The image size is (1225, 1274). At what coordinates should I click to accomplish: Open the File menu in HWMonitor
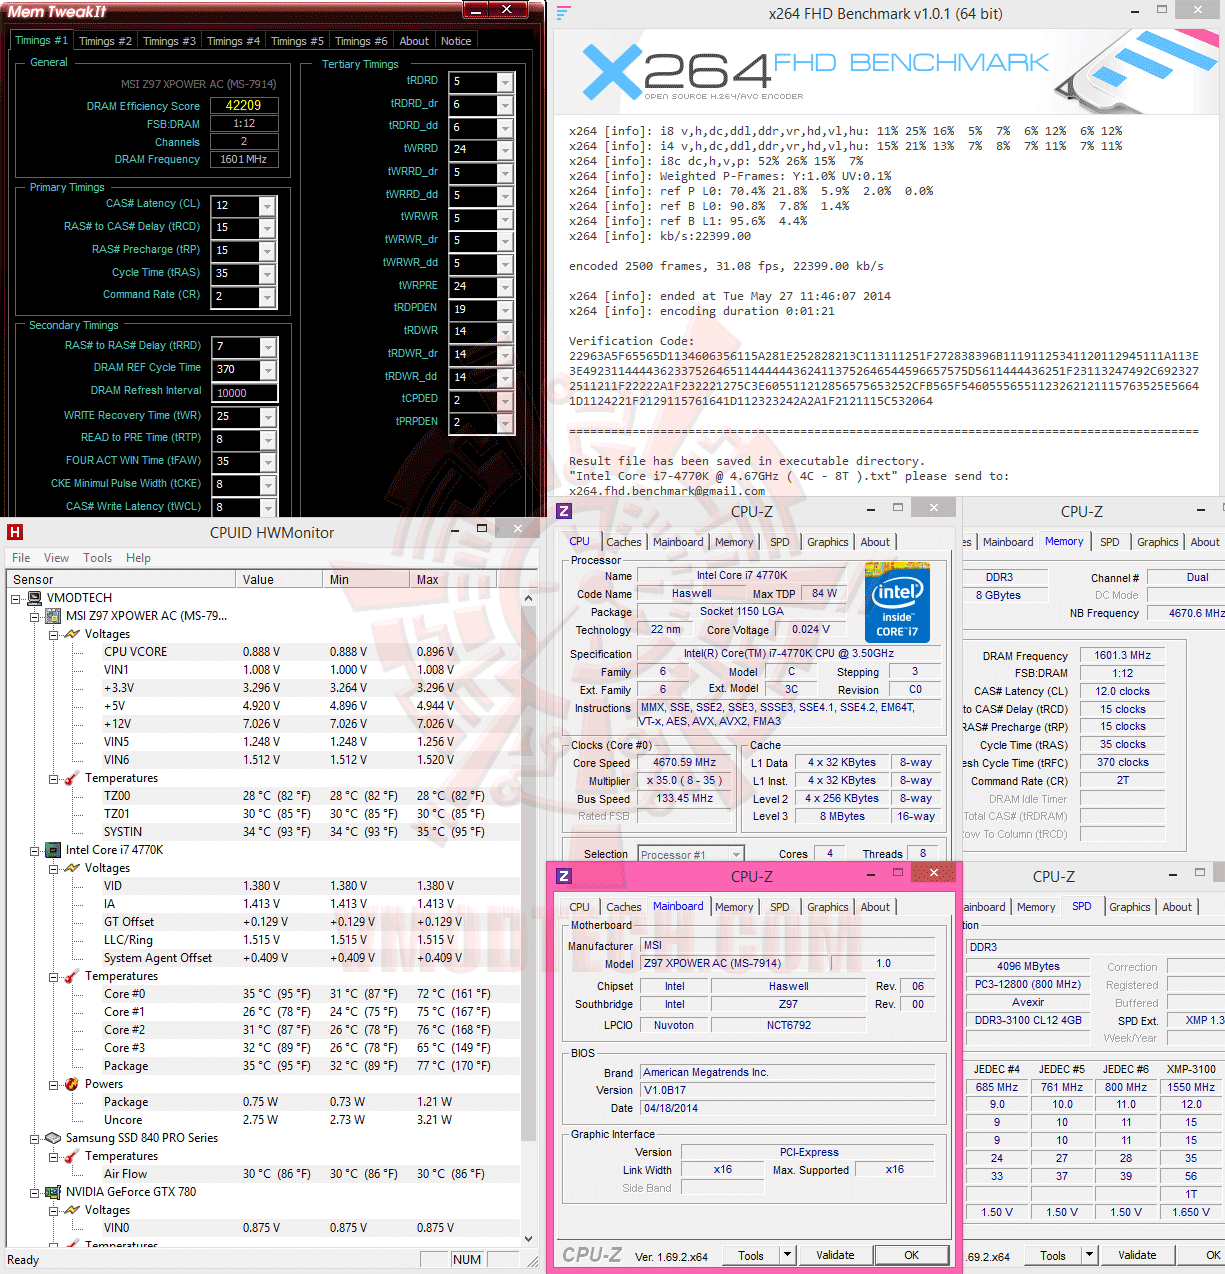coord(21,558)
